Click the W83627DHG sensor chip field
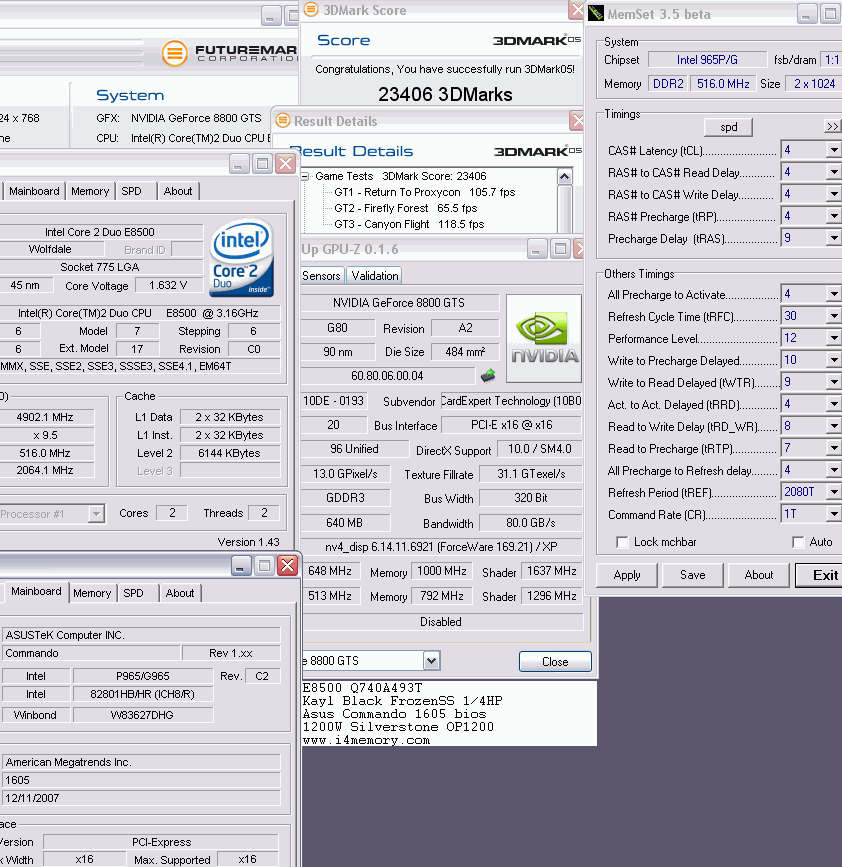 [143, 715]
